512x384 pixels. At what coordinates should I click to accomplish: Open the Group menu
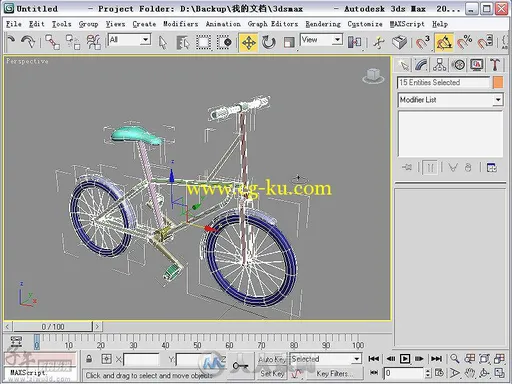coord(88,24)
